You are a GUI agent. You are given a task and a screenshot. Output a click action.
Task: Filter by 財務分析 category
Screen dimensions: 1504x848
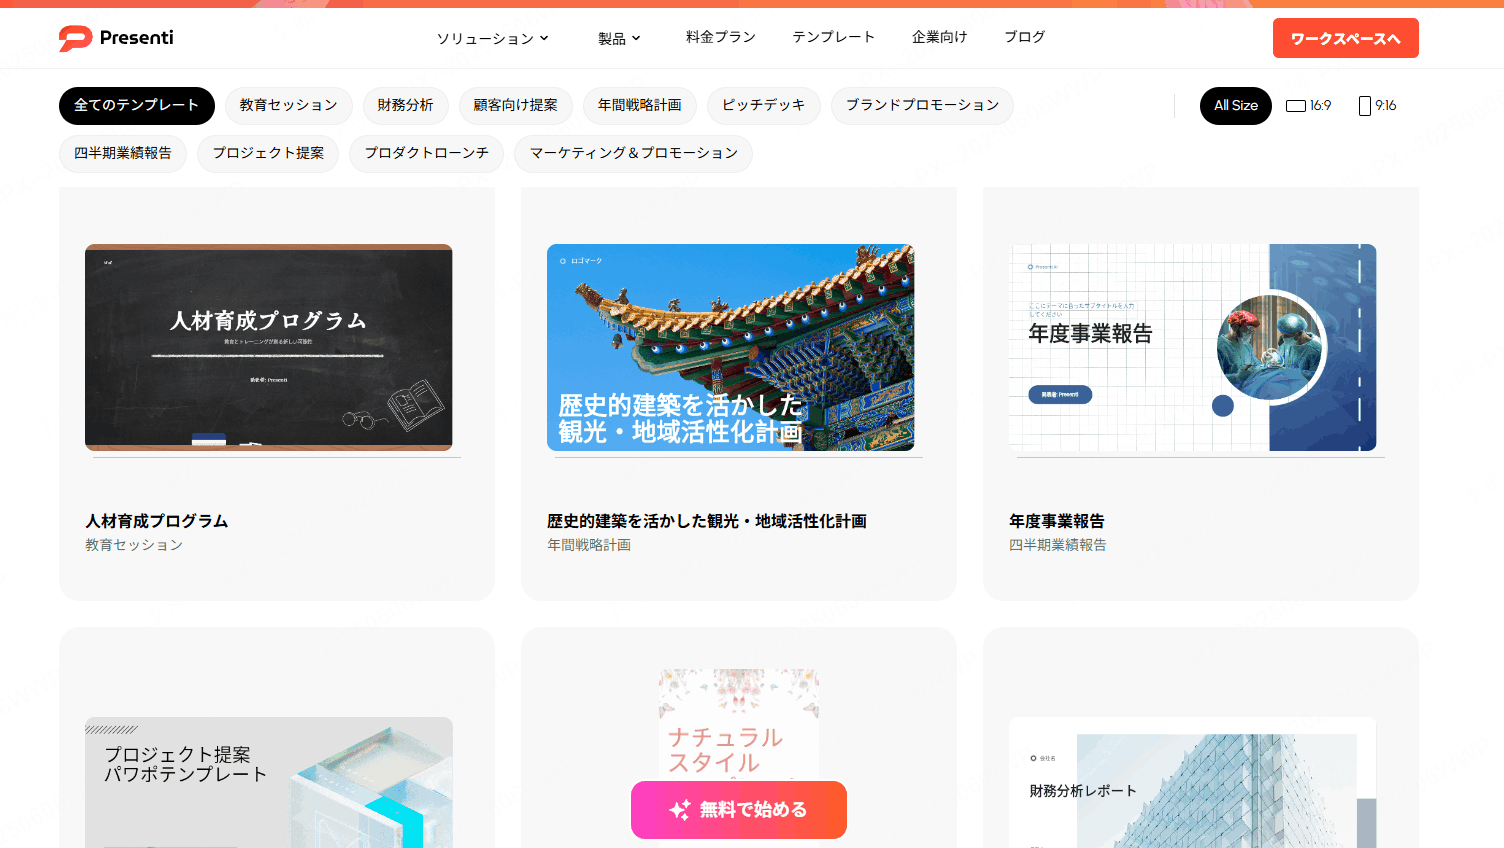[405, 105]
